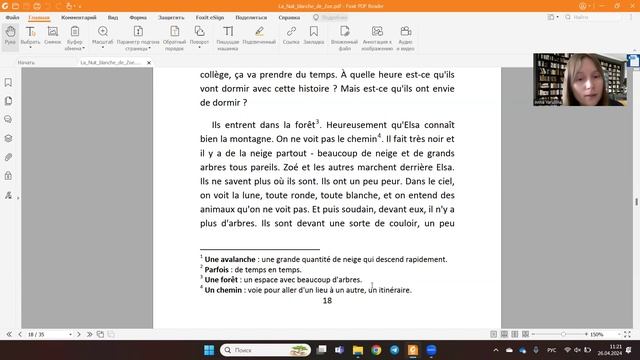Expand the Select (Выбрать) tool dropdown arrow
The image size is (640, 360).
30,48
